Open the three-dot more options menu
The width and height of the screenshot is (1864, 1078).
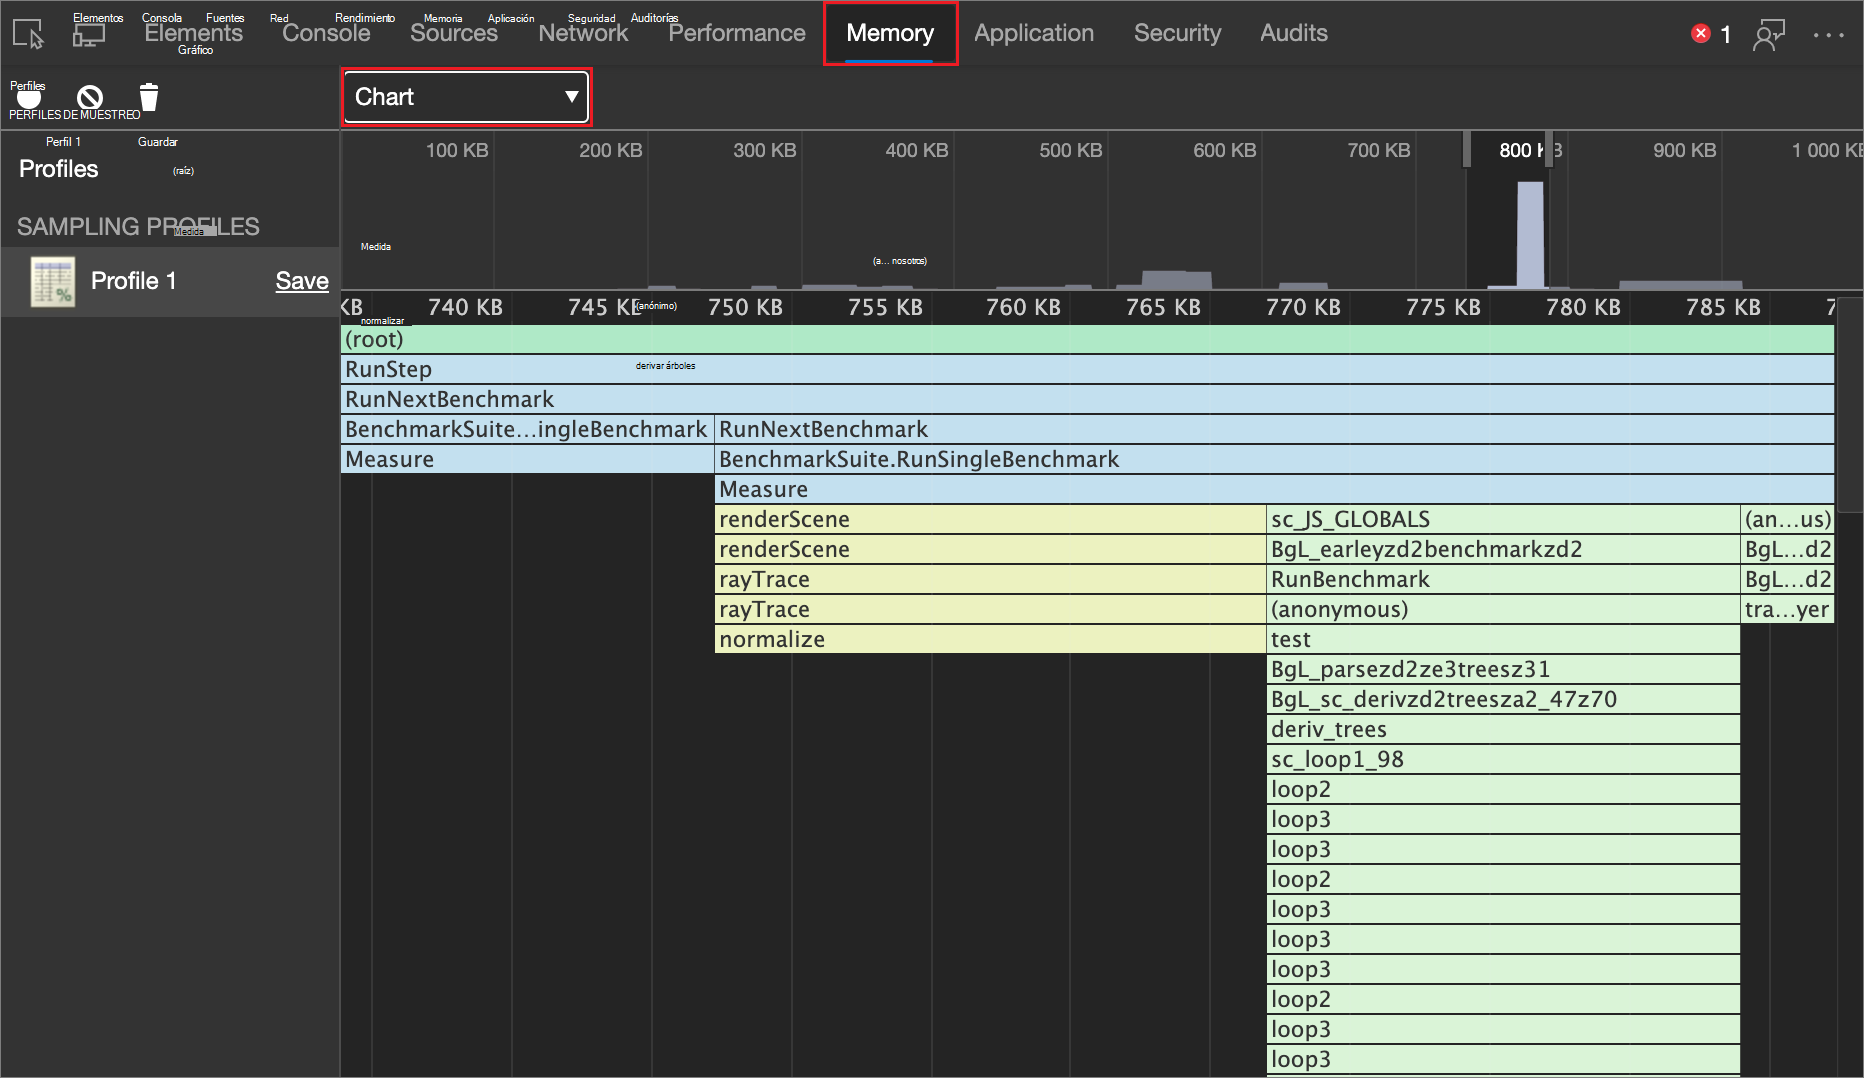pyautogui.click(x=1828, y=35)
